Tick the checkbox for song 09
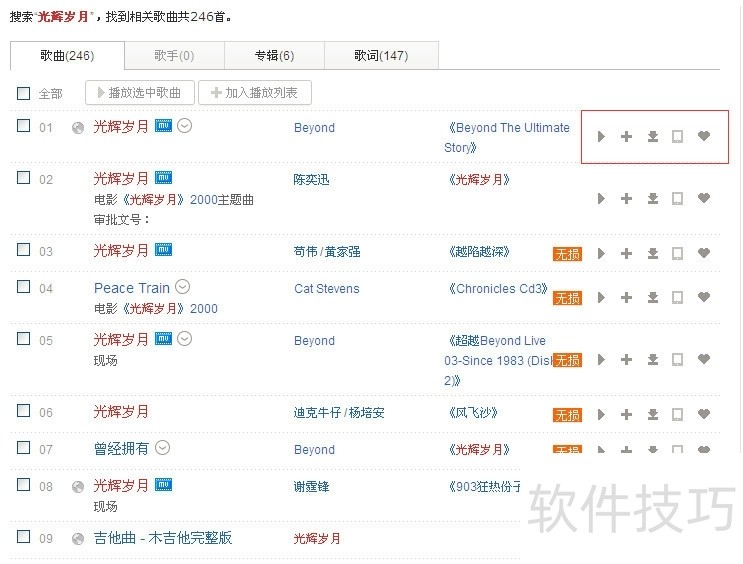The height and width of the screenshot is (564, 743). pos(23,537)
